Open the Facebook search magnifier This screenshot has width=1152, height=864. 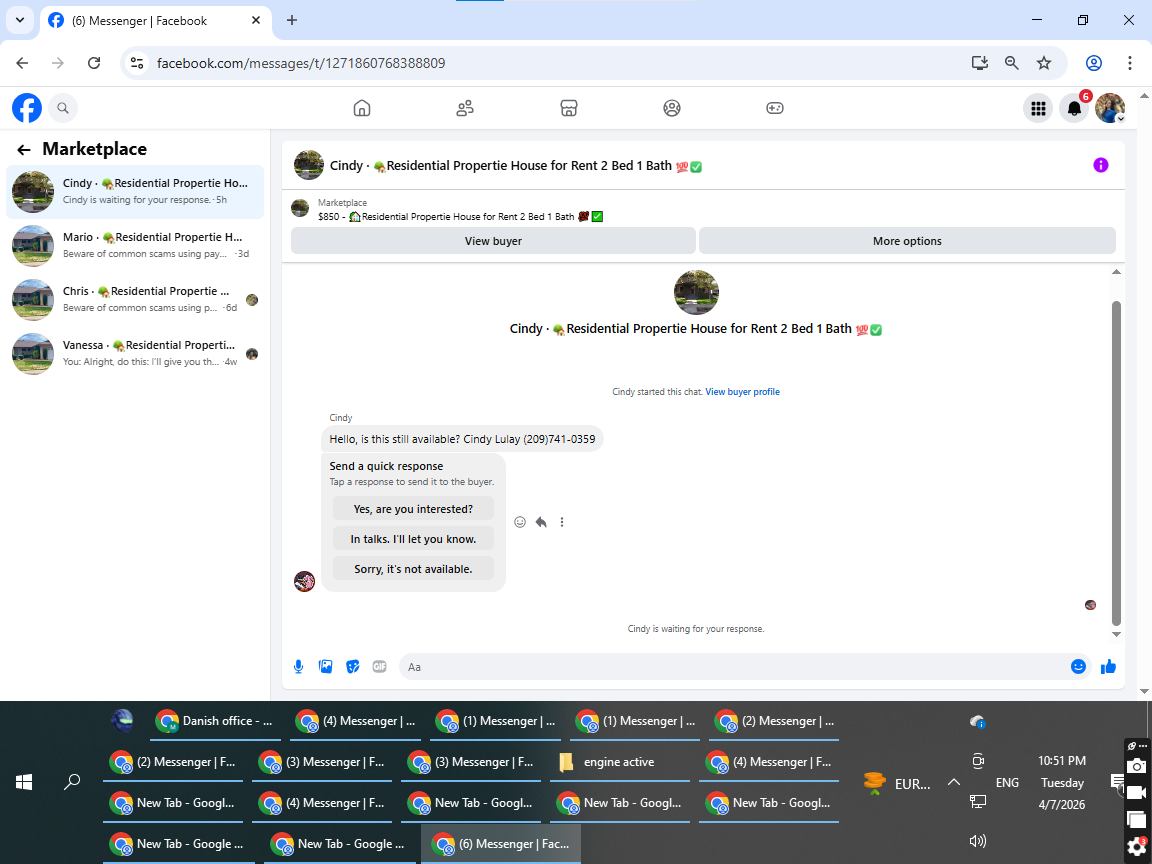click(x=63, y=108)
